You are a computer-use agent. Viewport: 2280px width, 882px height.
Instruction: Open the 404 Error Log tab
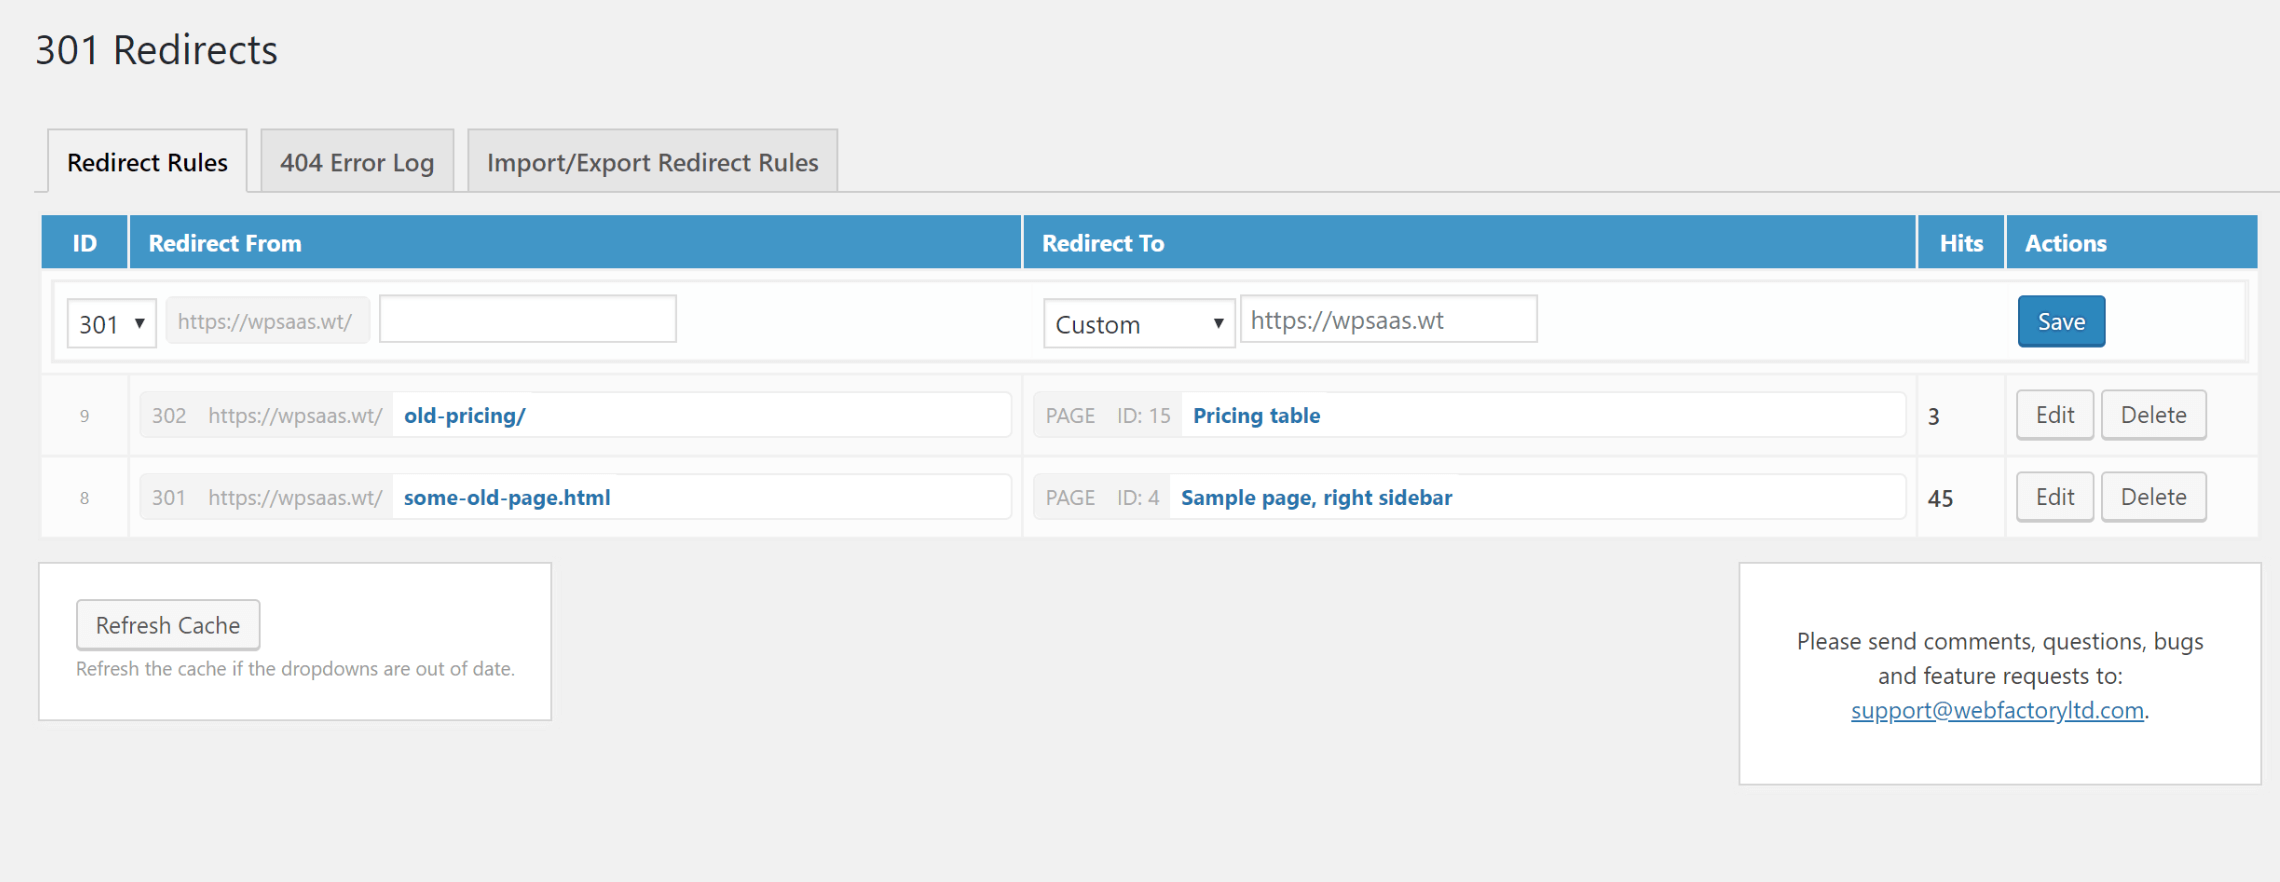[357, 161]
